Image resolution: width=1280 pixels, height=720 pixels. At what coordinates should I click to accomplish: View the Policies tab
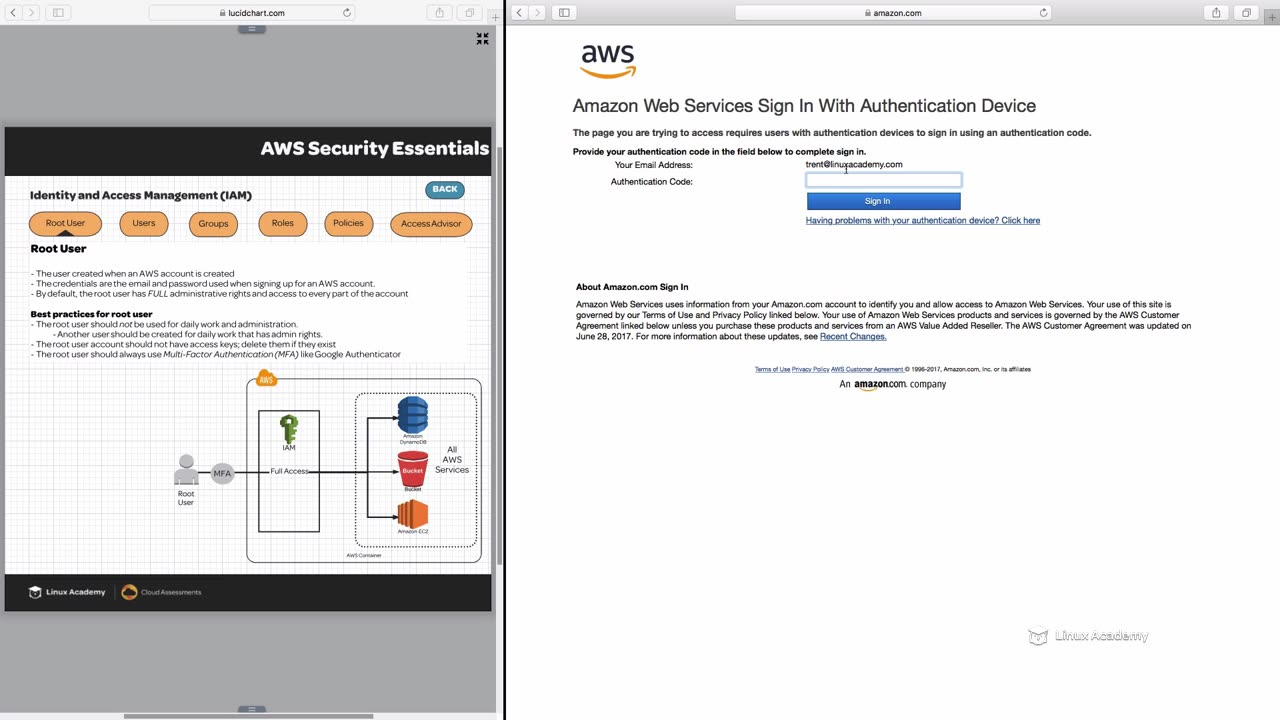click(x=348, y=224)
